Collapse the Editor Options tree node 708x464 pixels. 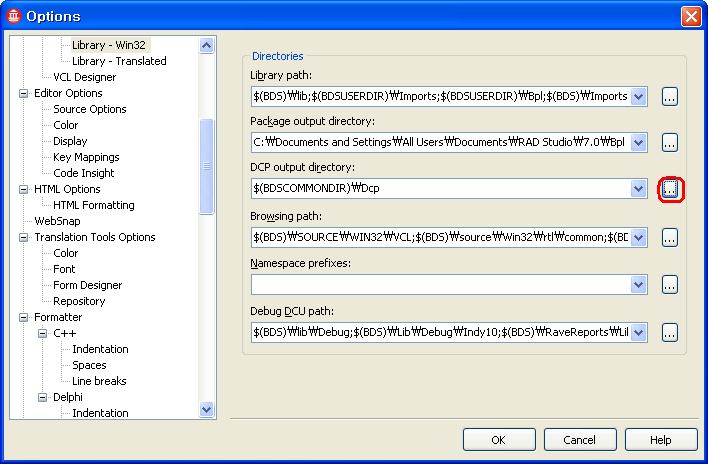23,93
